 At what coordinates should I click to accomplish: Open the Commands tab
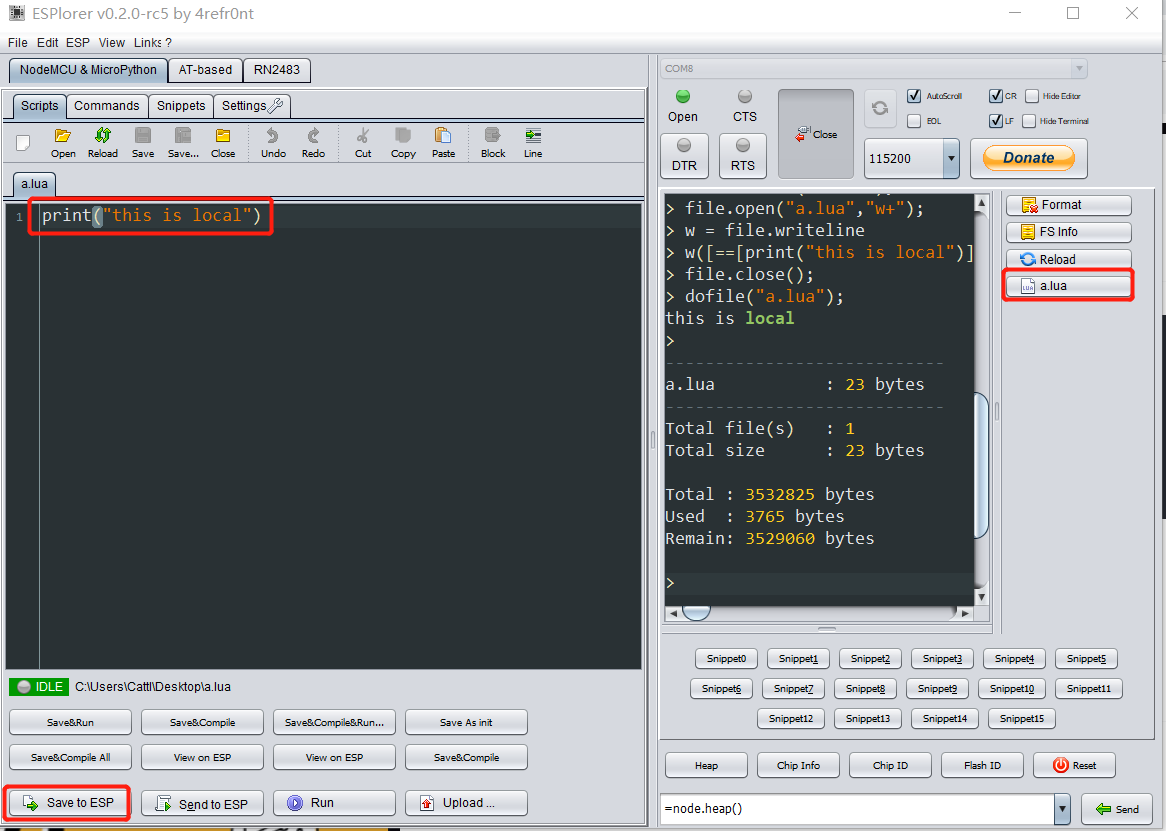pos(106,106)
